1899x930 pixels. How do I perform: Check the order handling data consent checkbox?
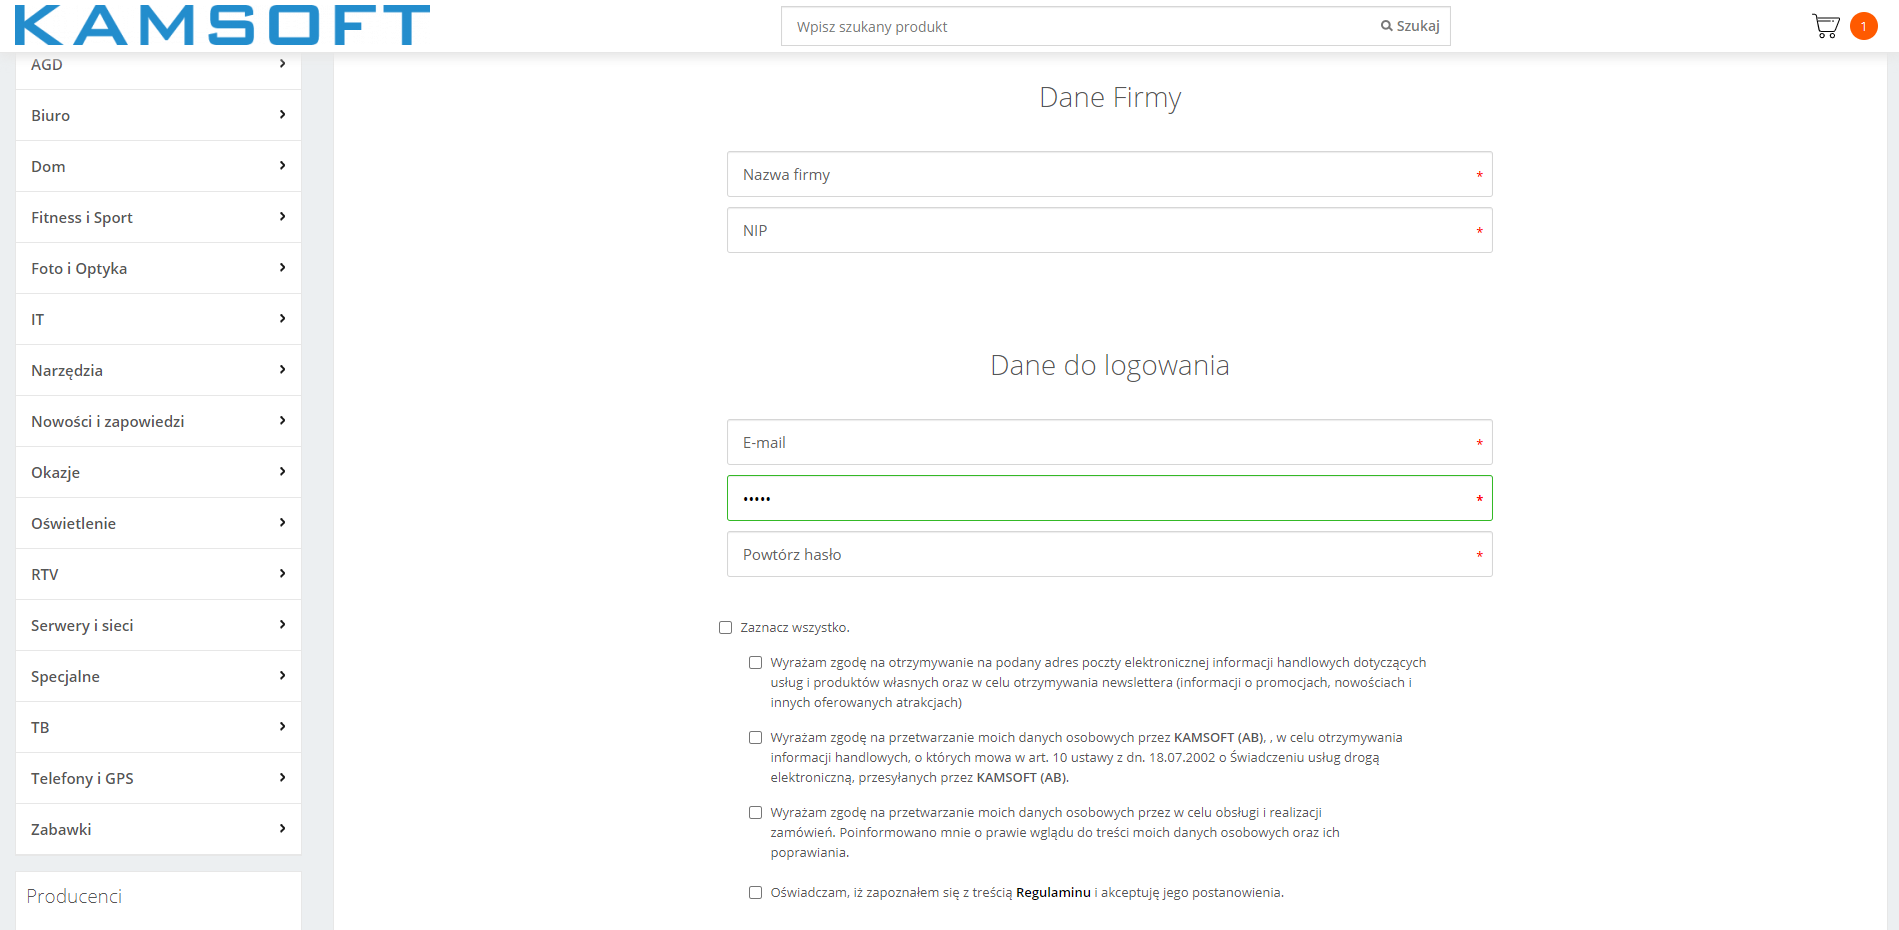point(755,813)
